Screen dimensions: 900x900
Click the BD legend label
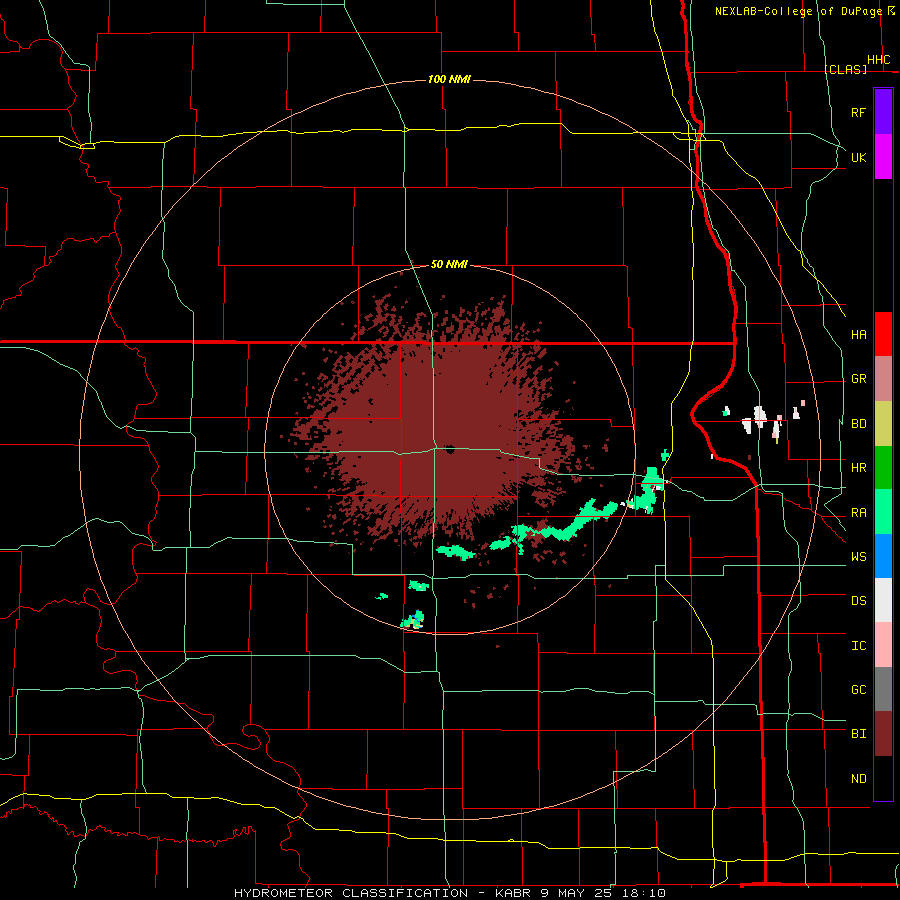858,424
